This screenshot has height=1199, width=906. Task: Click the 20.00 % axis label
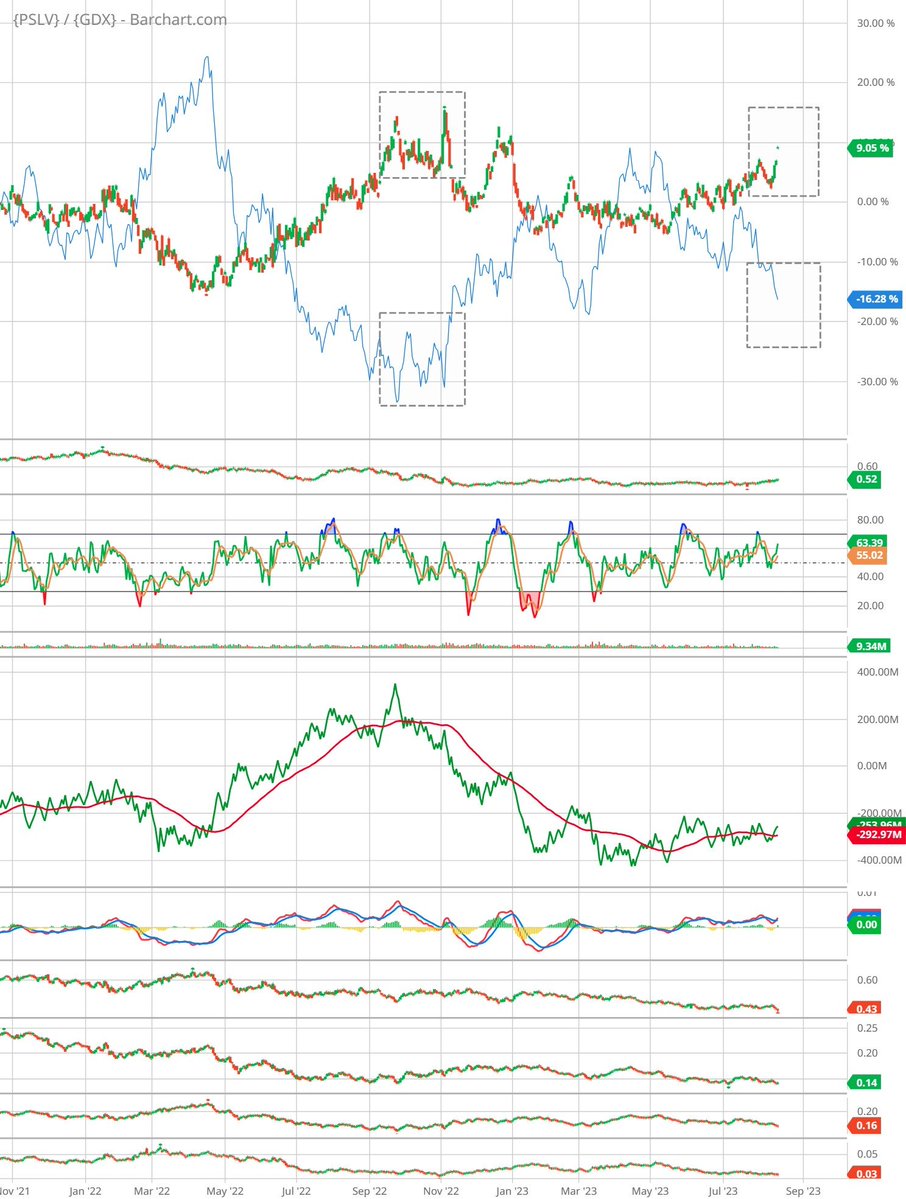click(x=875, y=83)
